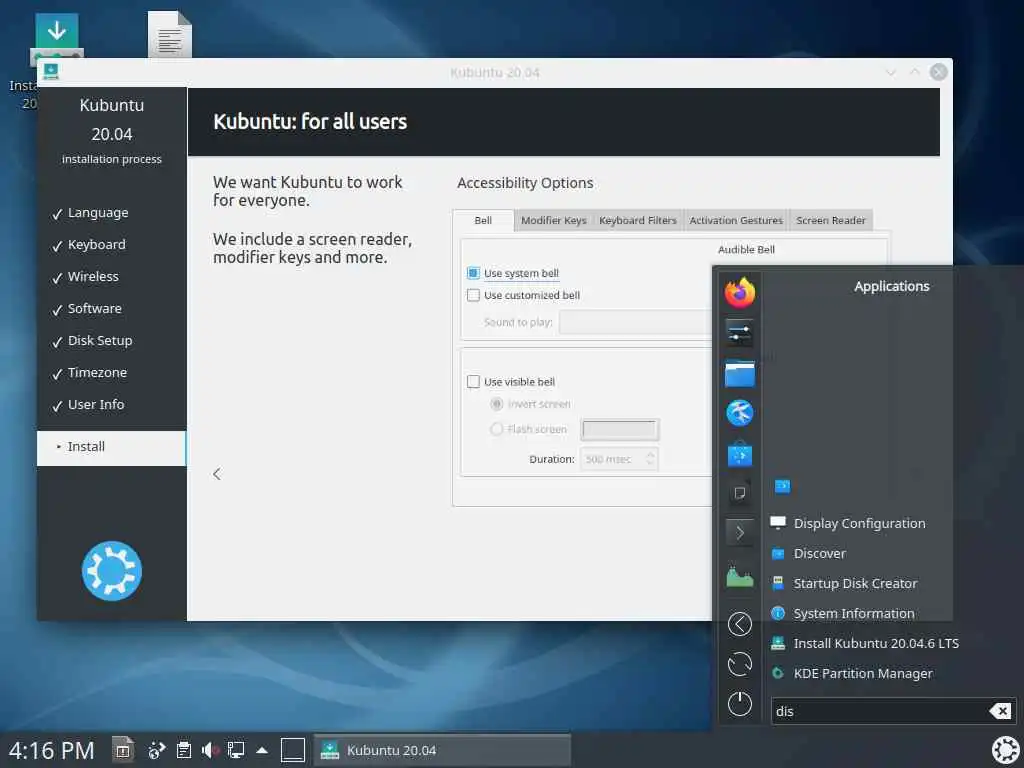Open the Activation Gestures tab
This screenshot has width=1024, height=768.
tap(735, 220)
